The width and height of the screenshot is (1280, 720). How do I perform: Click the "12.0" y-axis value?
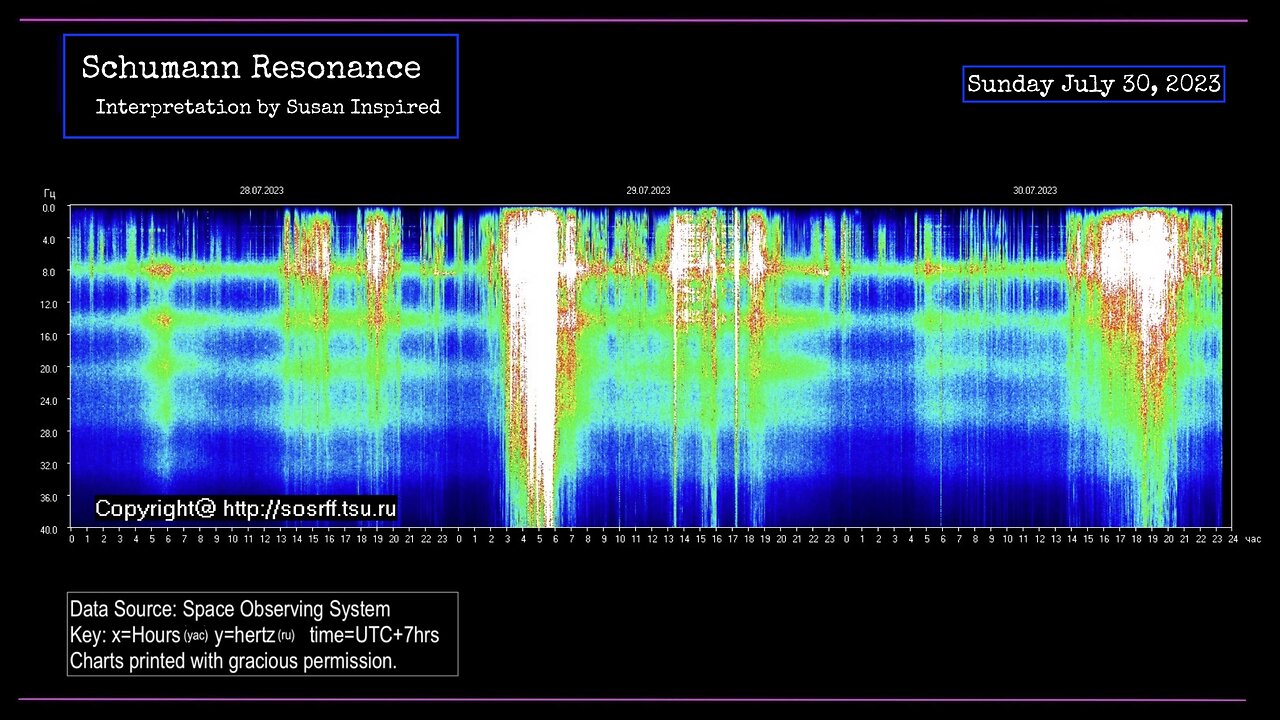49,304
